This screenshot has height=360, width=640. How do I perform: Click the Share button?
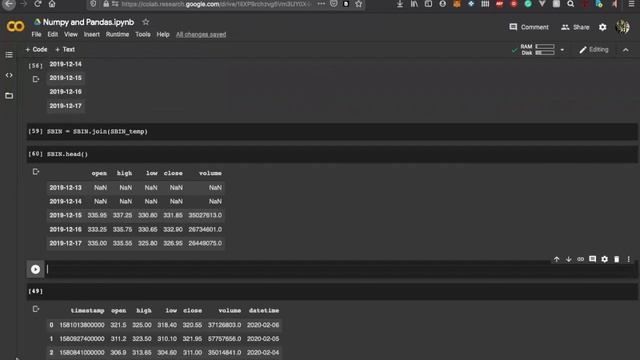575,27
